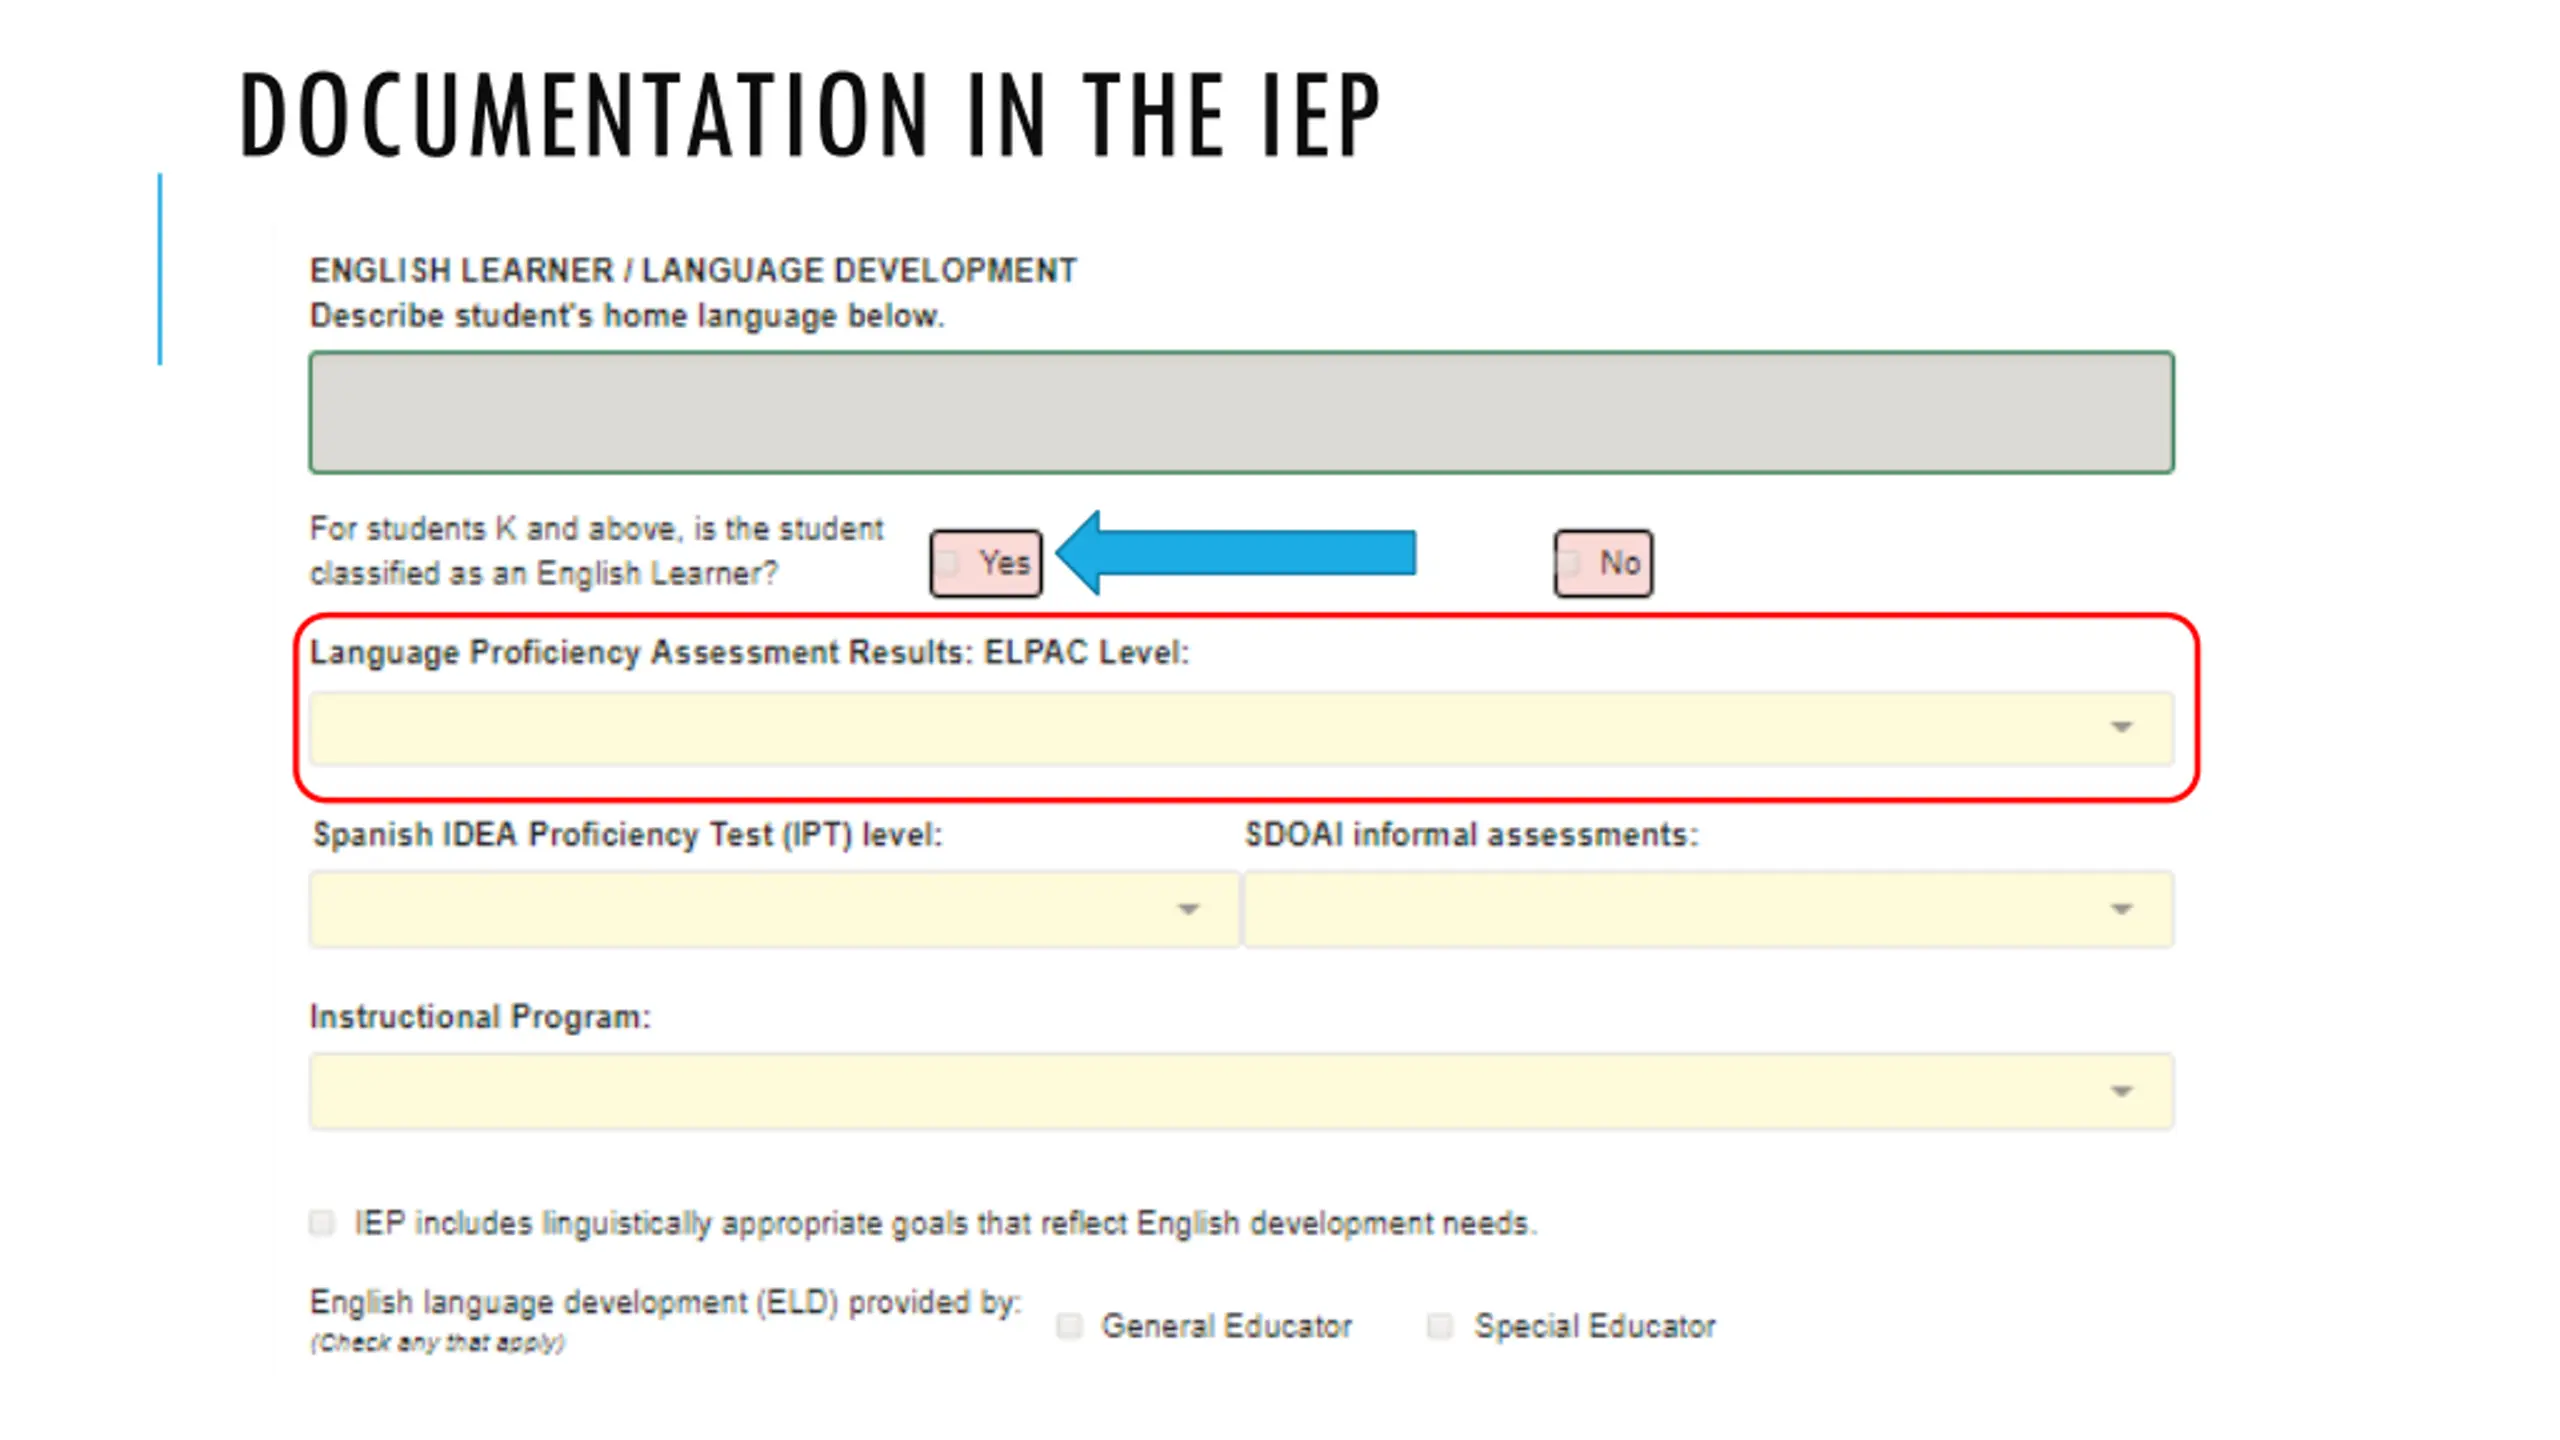Open the Spanish IDEA Proficiency Test level dropdown
The image size is (2560, 1440).
coord(774,909)
